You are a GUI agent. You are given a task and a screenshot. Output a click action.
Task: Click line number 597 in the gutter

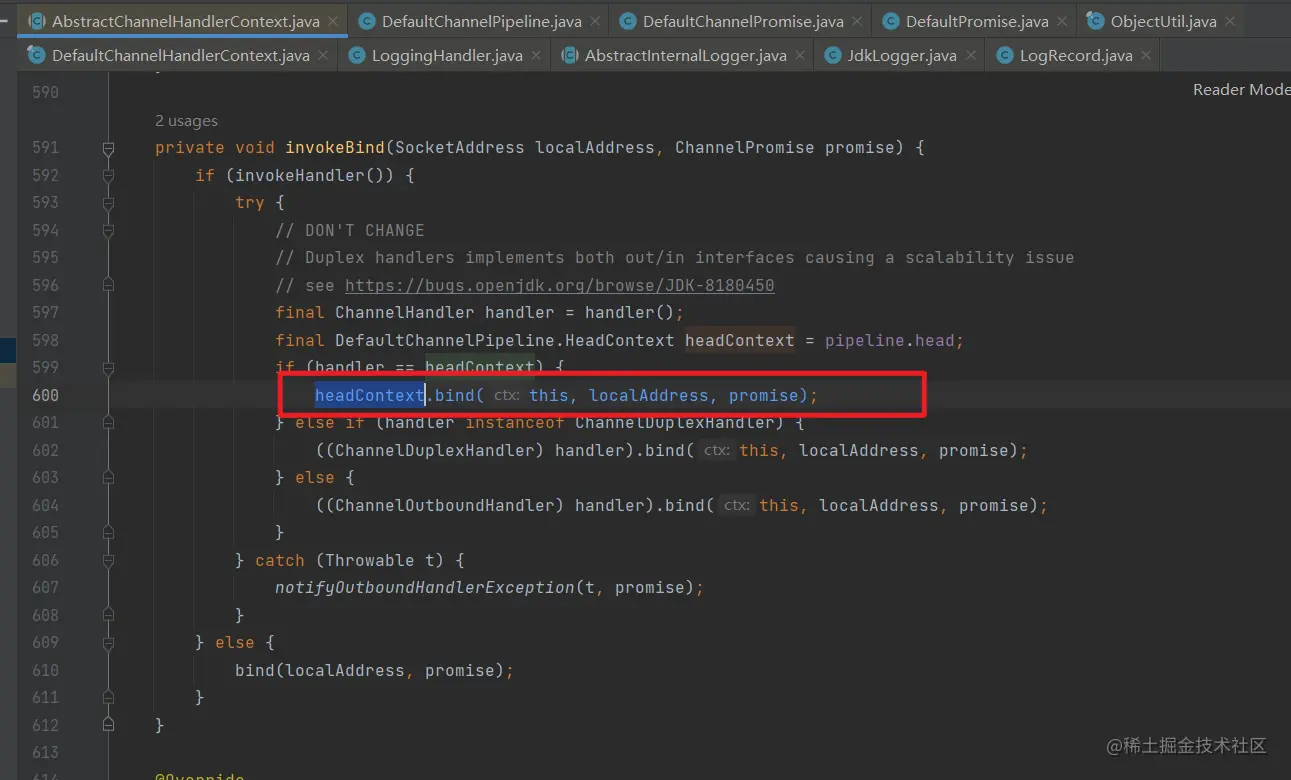[x=45, y=313]
